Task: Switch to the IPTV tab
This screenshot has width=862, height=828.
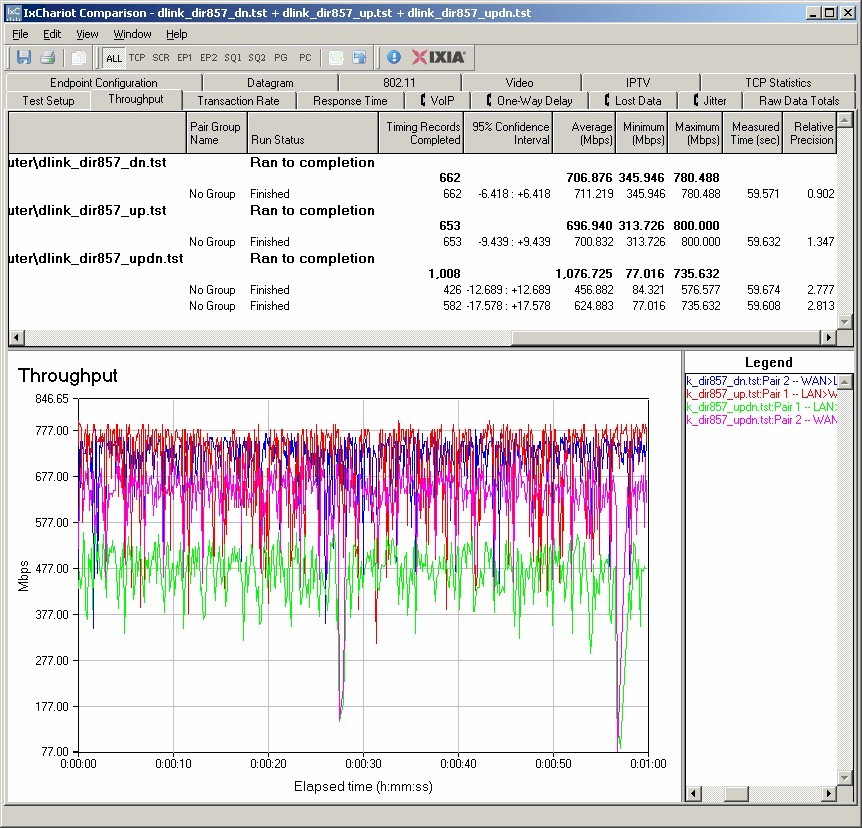Action: click(638, 82)
